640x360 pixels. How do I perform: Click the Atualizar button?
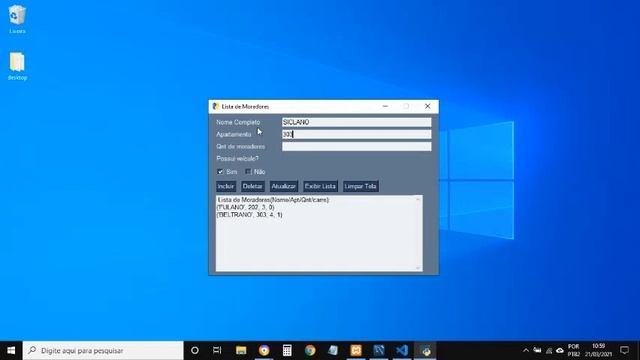coord(283,187)
